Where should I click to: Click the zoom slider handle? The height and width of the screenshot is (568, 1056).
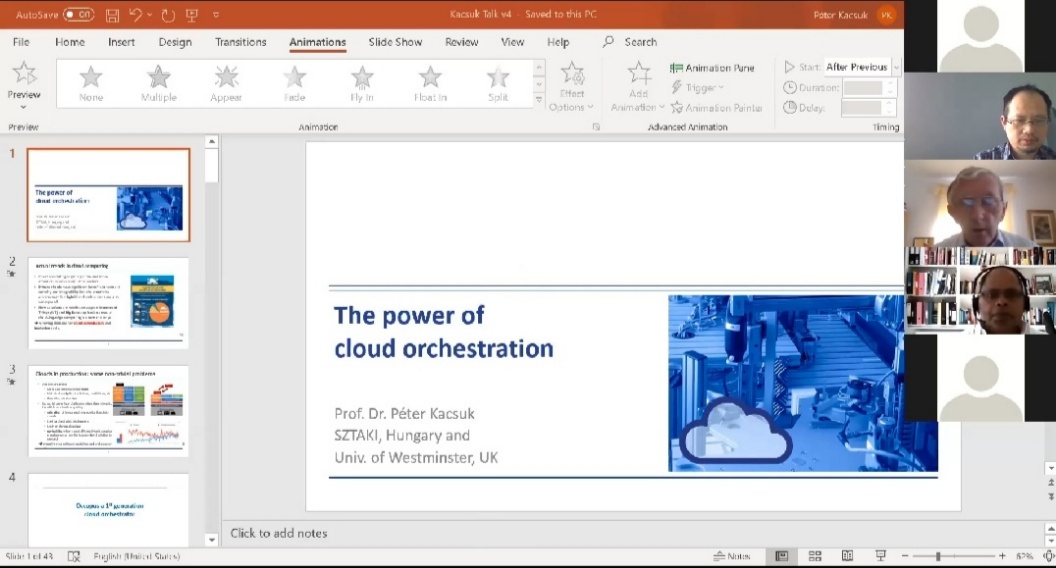(x=938, y=556)
